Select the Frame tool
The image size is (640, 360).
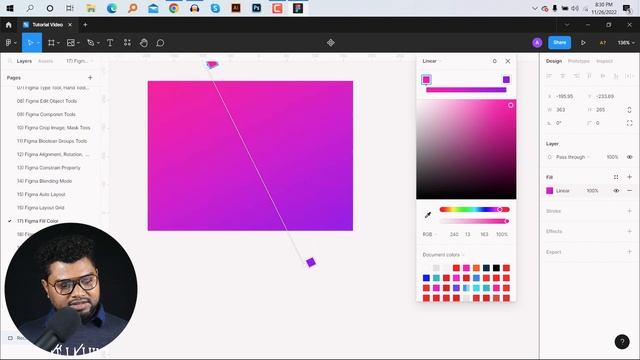pyautogui.click(x=51, y=42)
